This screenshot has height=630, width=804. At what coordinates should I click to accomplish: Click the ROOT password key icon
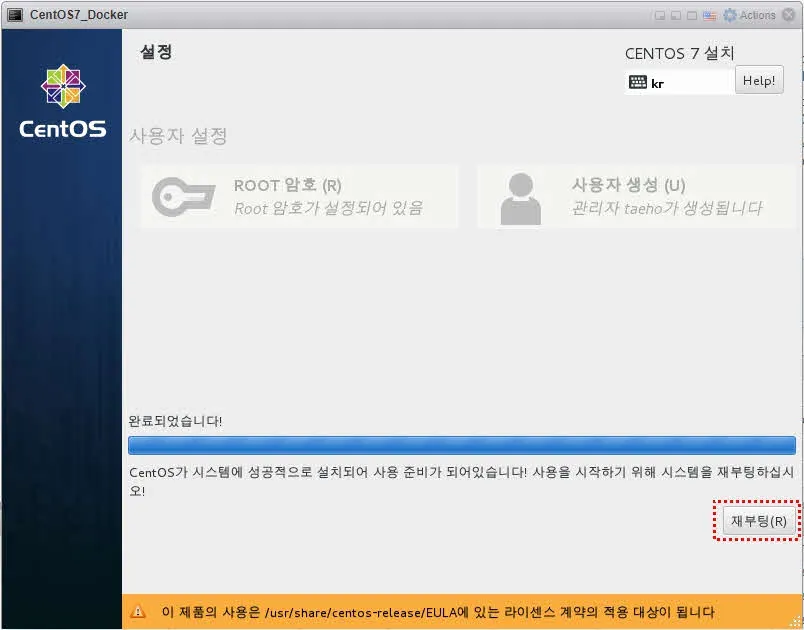point(183,197)
